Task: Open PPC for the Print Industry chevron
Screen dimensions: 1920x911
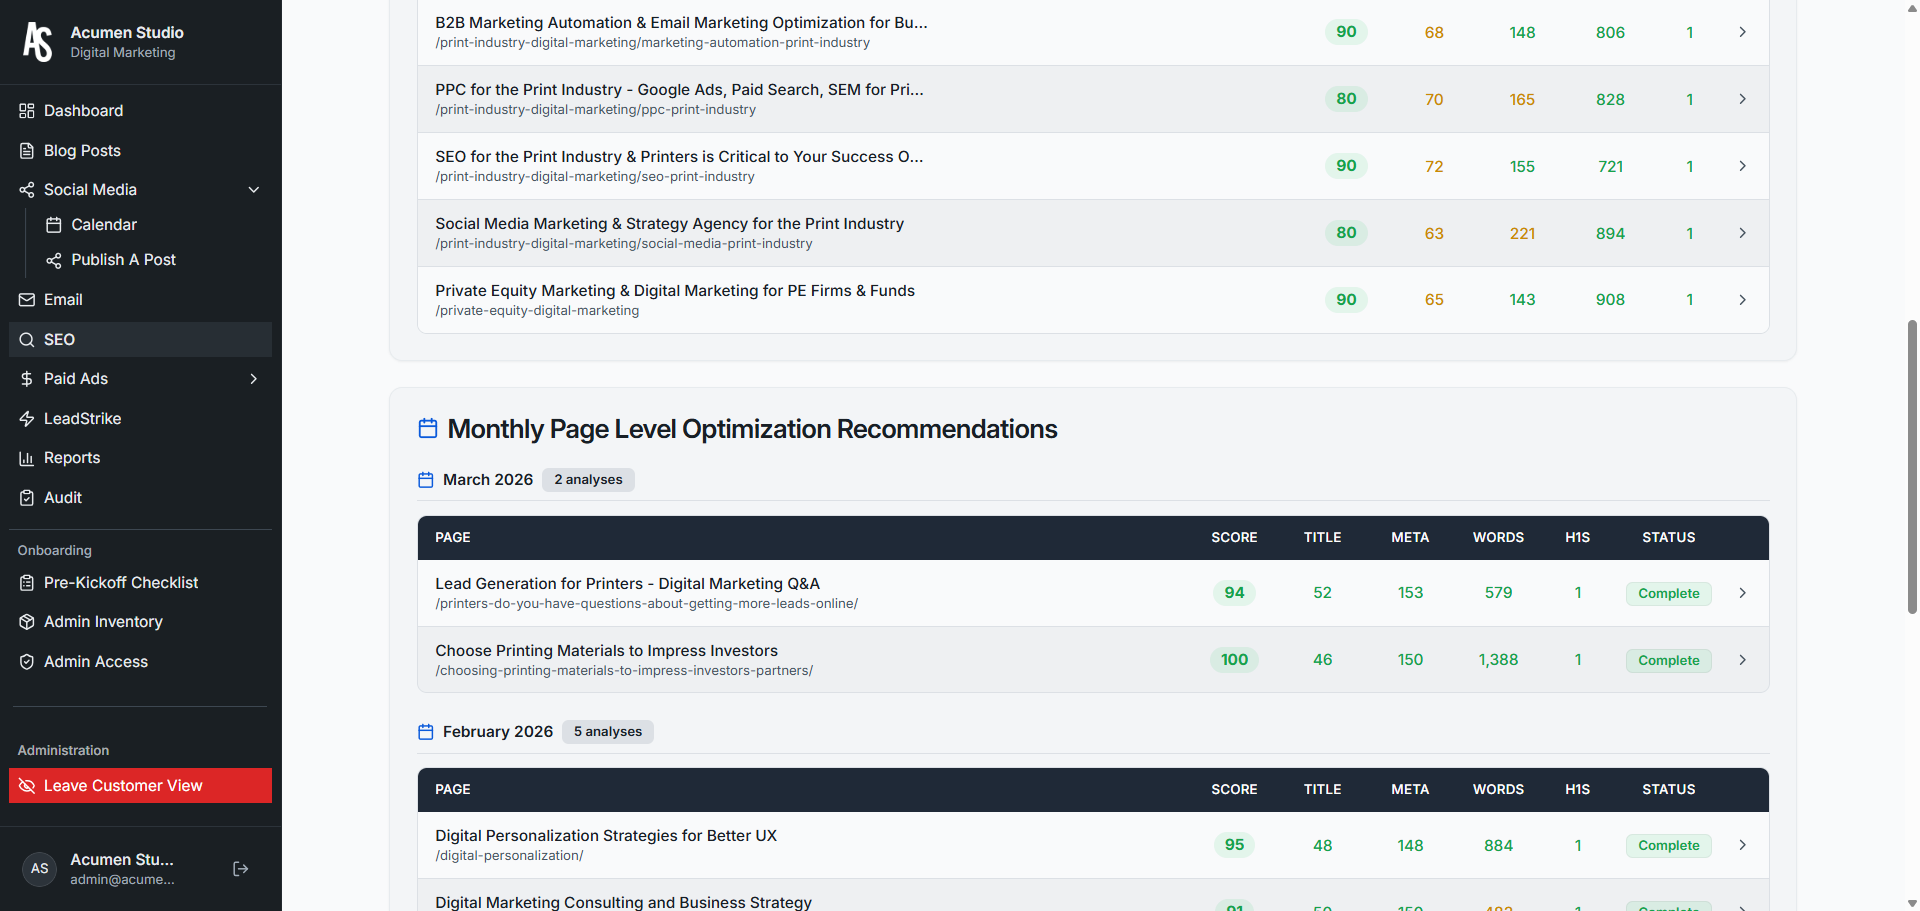Action: (1742, 99)
